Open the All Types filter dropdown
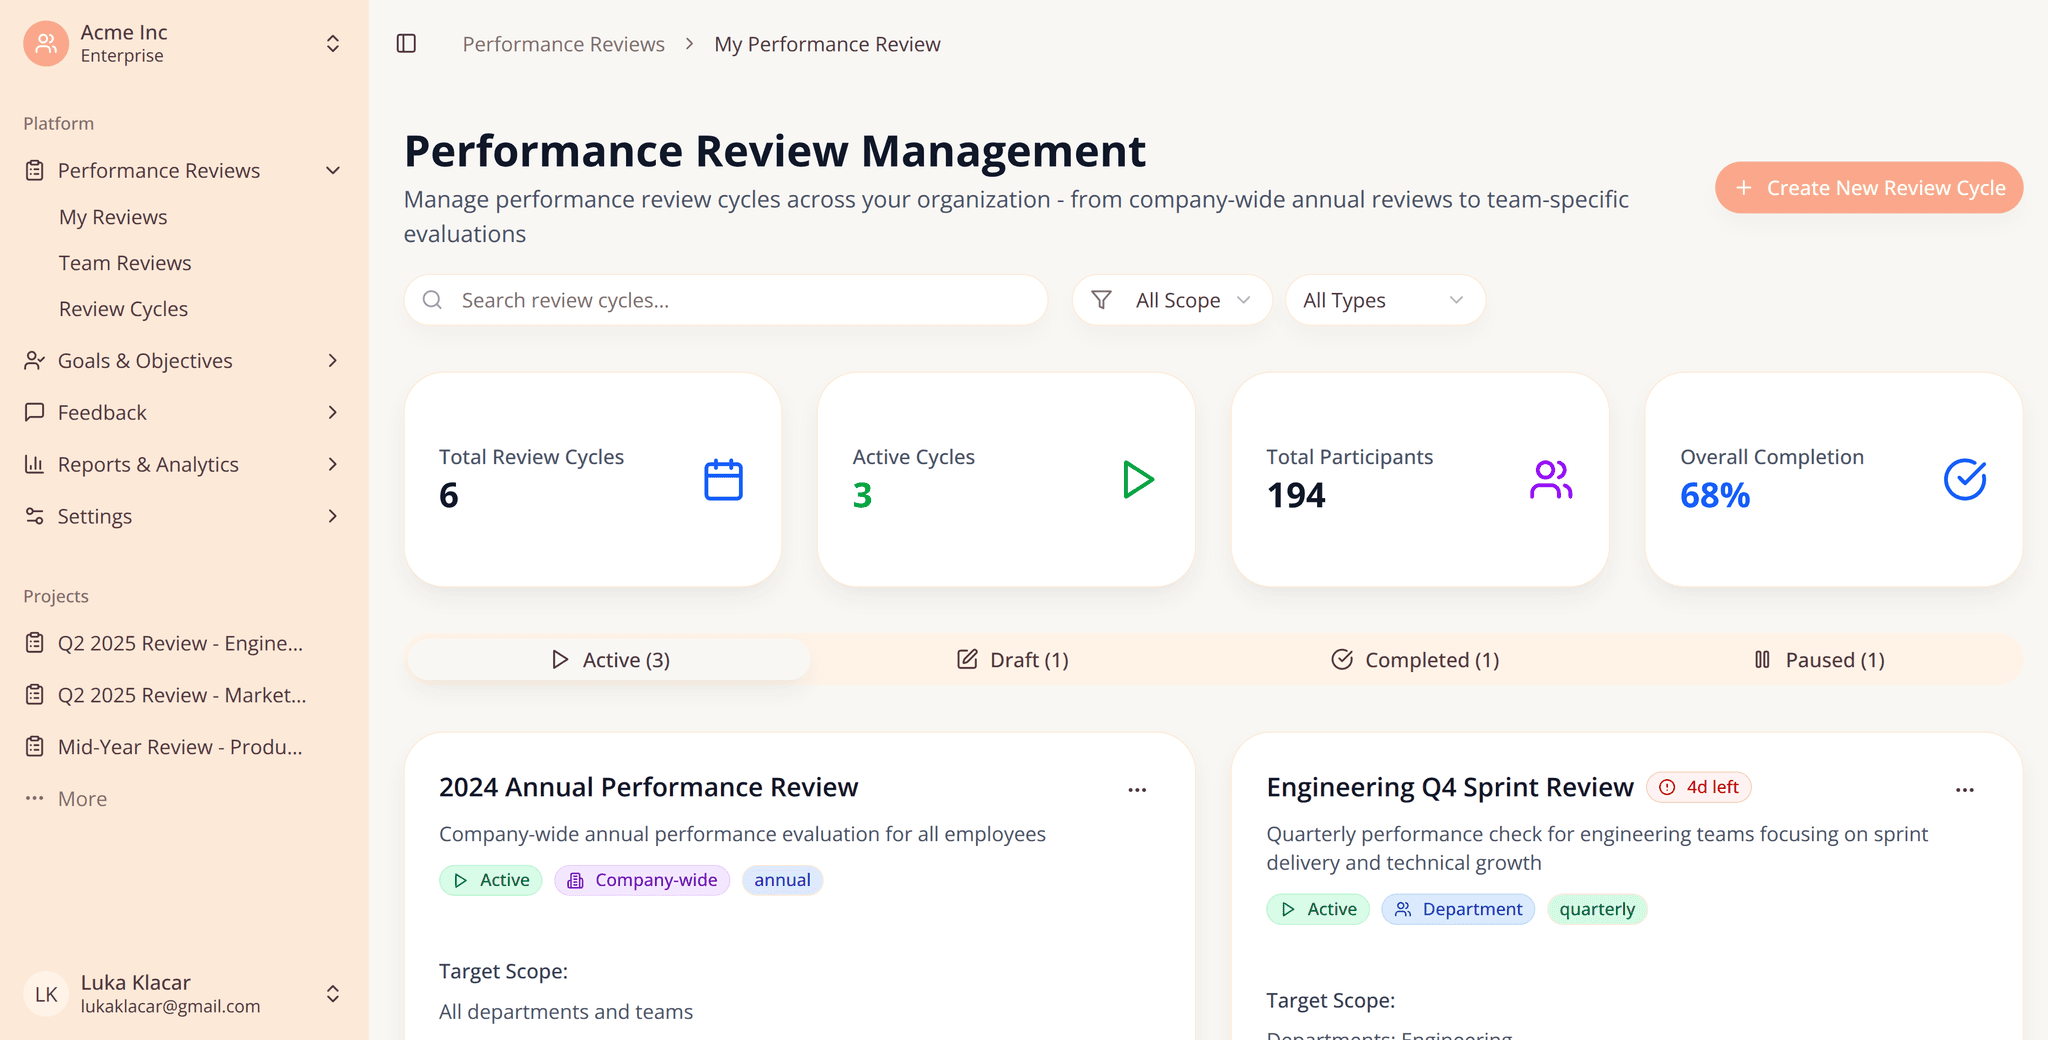This screenshot has height=1040, width=2048. (1385, 300)
